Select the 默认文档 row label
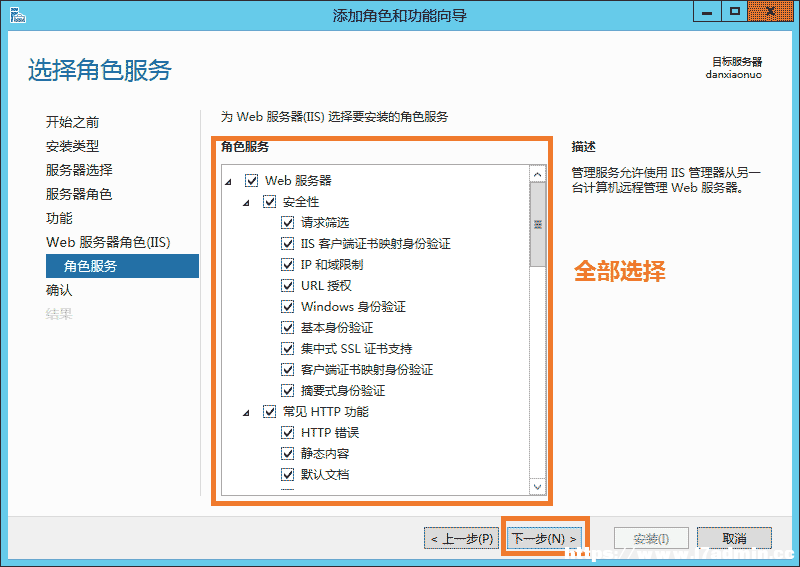Screen dimensions: 800x567 pos(325,474)
